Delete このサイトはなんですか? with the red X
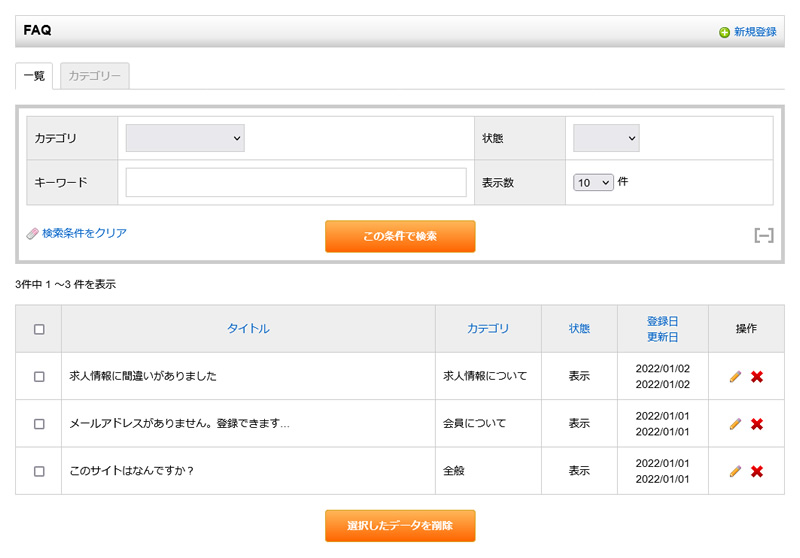The height and width of the screenshot is (558, 800). 757,471
